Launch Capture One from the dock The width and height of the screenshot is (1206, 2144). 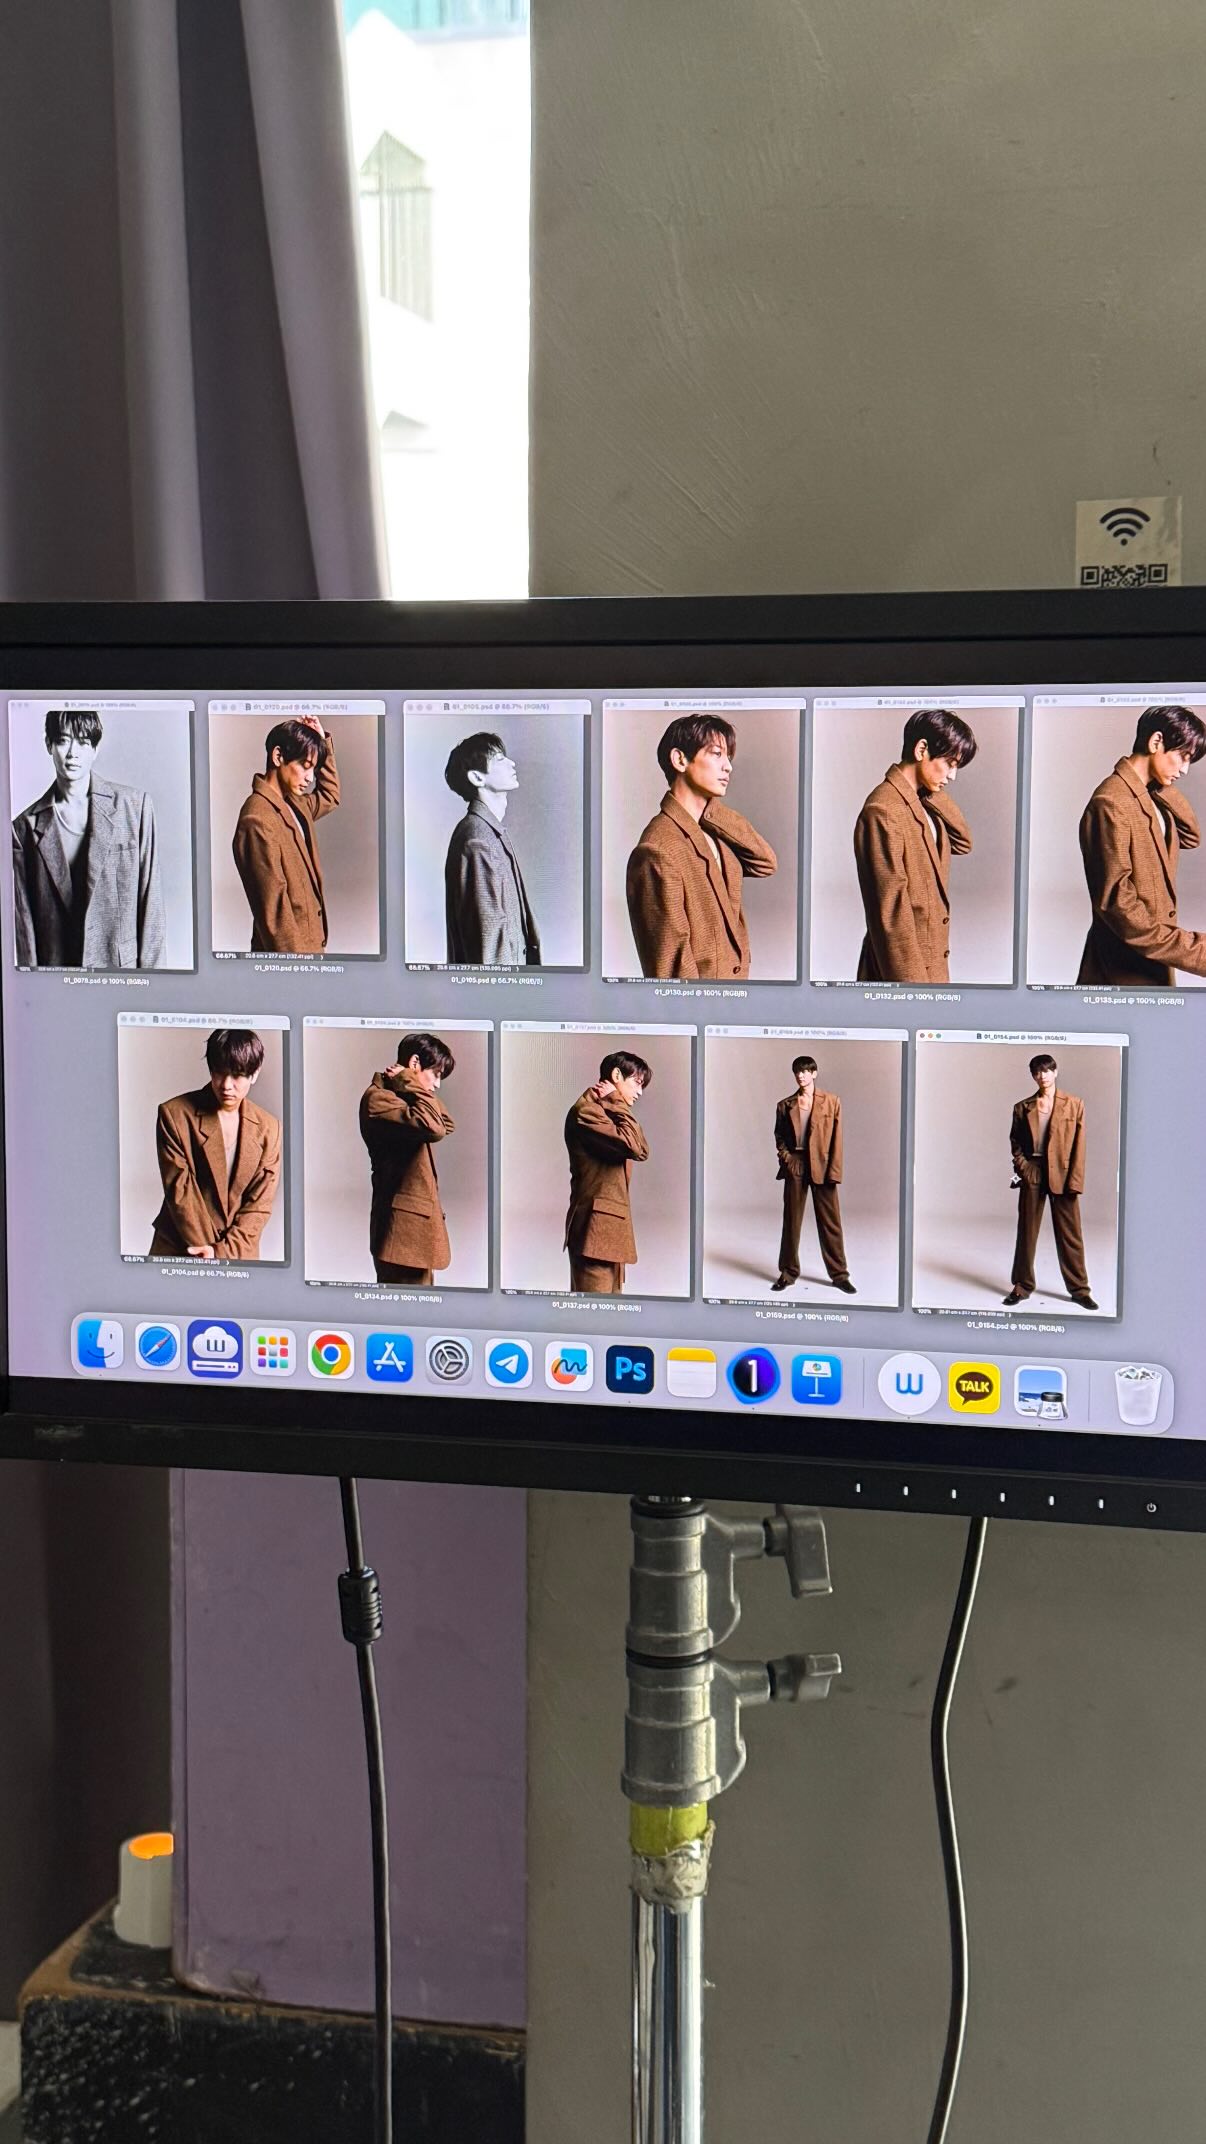coord(752,1376)
